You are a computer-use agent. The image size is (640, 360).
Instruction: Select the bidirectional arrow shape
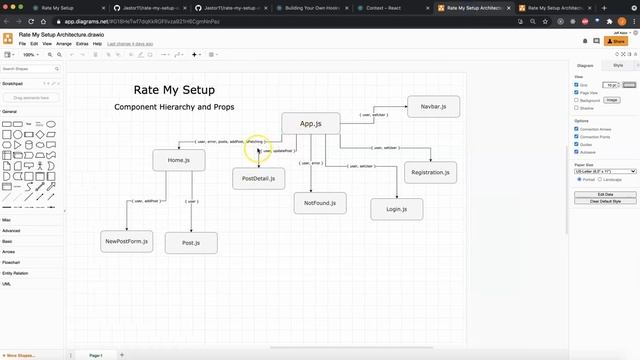40,187
